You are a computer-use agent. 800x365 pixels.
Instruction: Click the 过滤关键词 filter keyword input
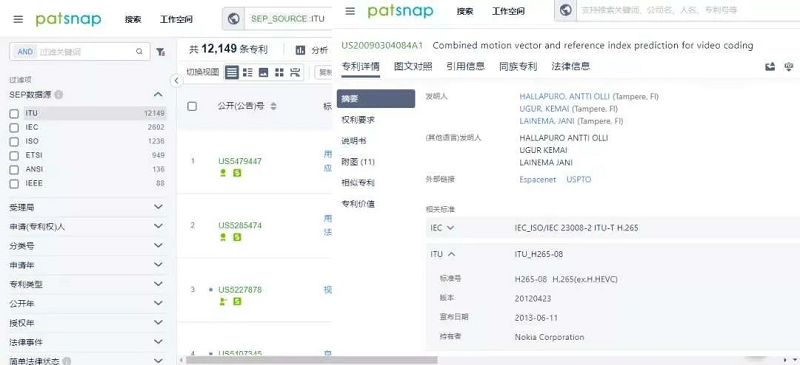click(x=86, y=52)
